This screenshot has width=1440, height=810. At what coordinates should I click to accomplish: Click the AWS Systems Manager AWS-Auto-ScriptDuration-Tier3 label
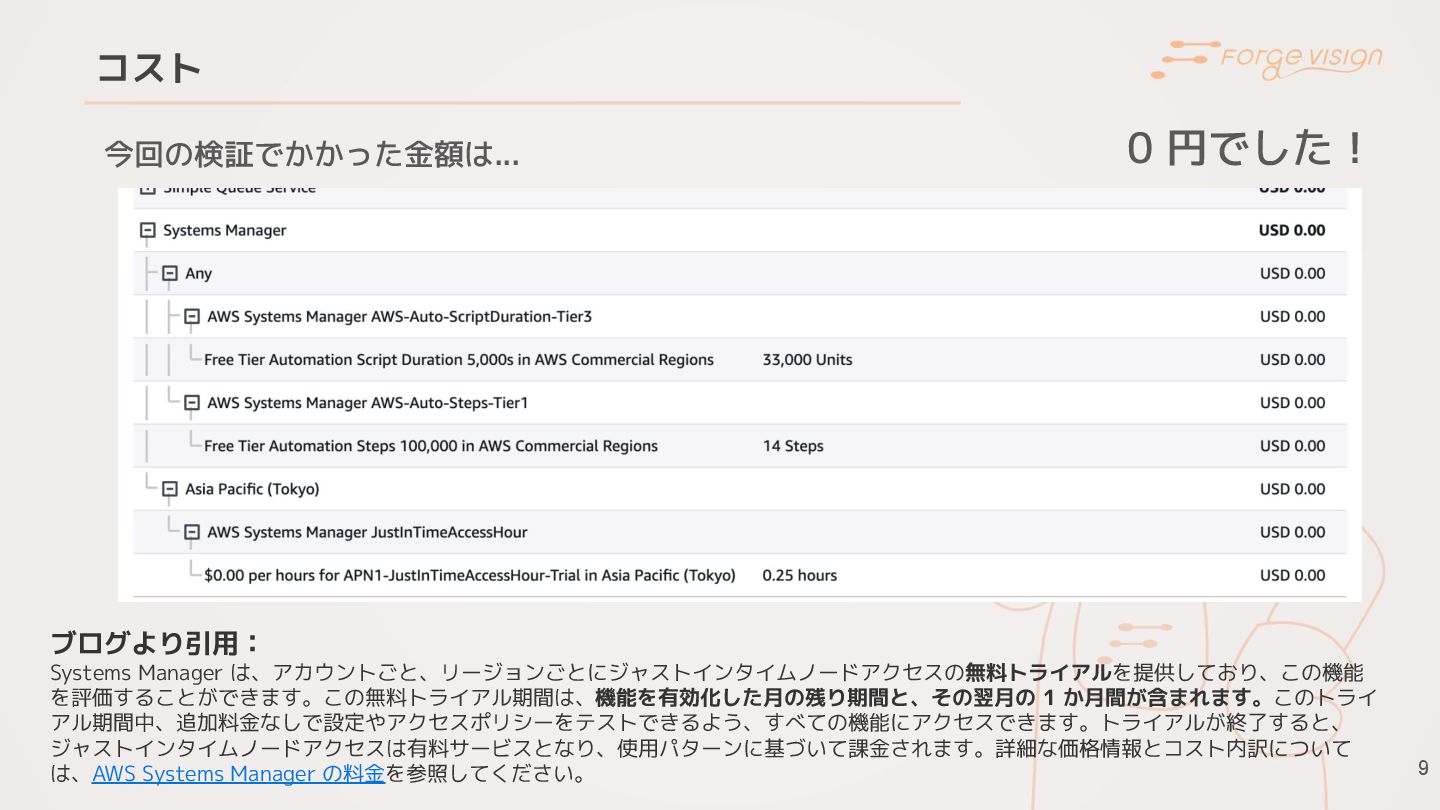(x=399, y=316)
